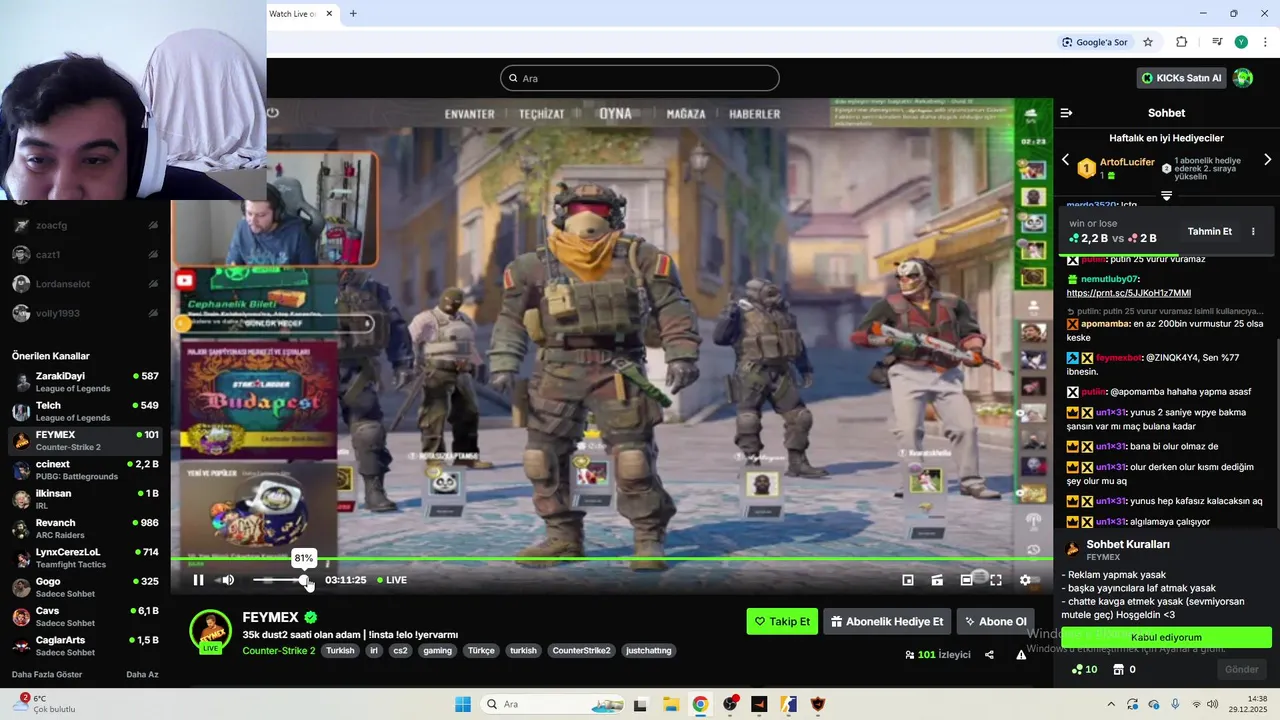Open user profile avatar menu
Screen dimensions: 1280x720
point(1243,78)
